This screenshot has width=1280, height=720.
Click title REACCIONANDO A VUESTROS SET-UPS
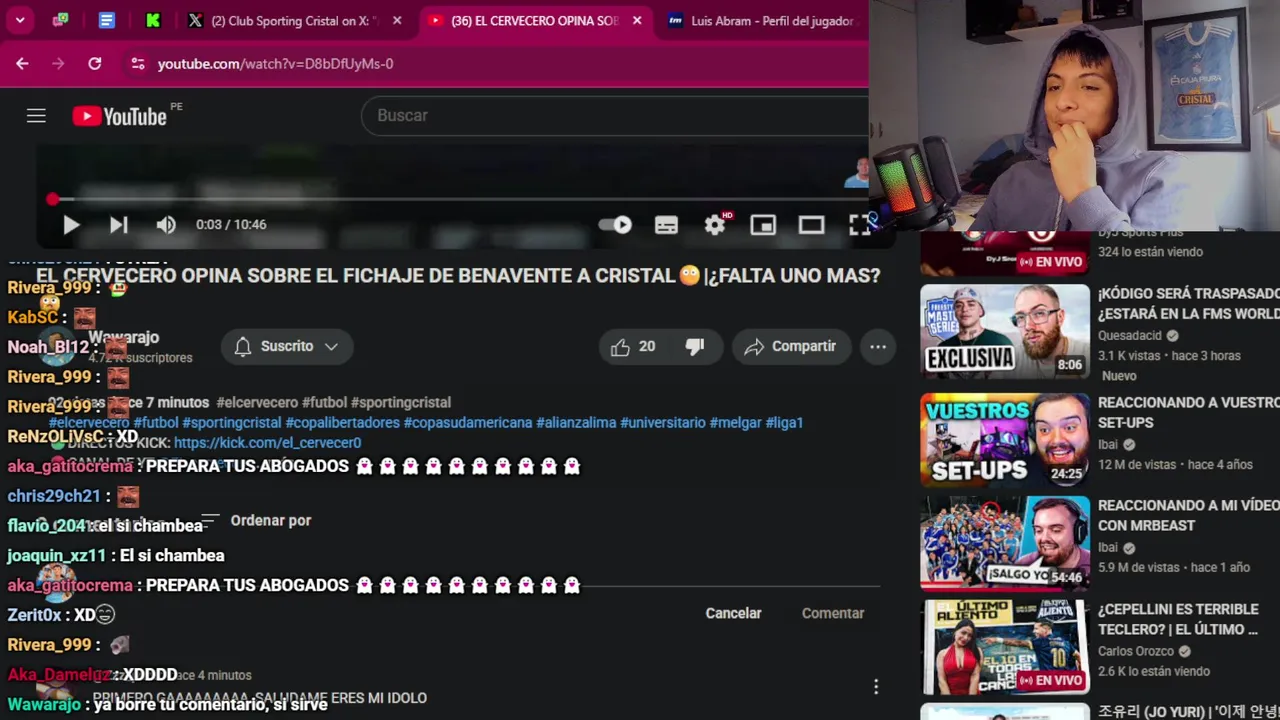pos(1188,412)
